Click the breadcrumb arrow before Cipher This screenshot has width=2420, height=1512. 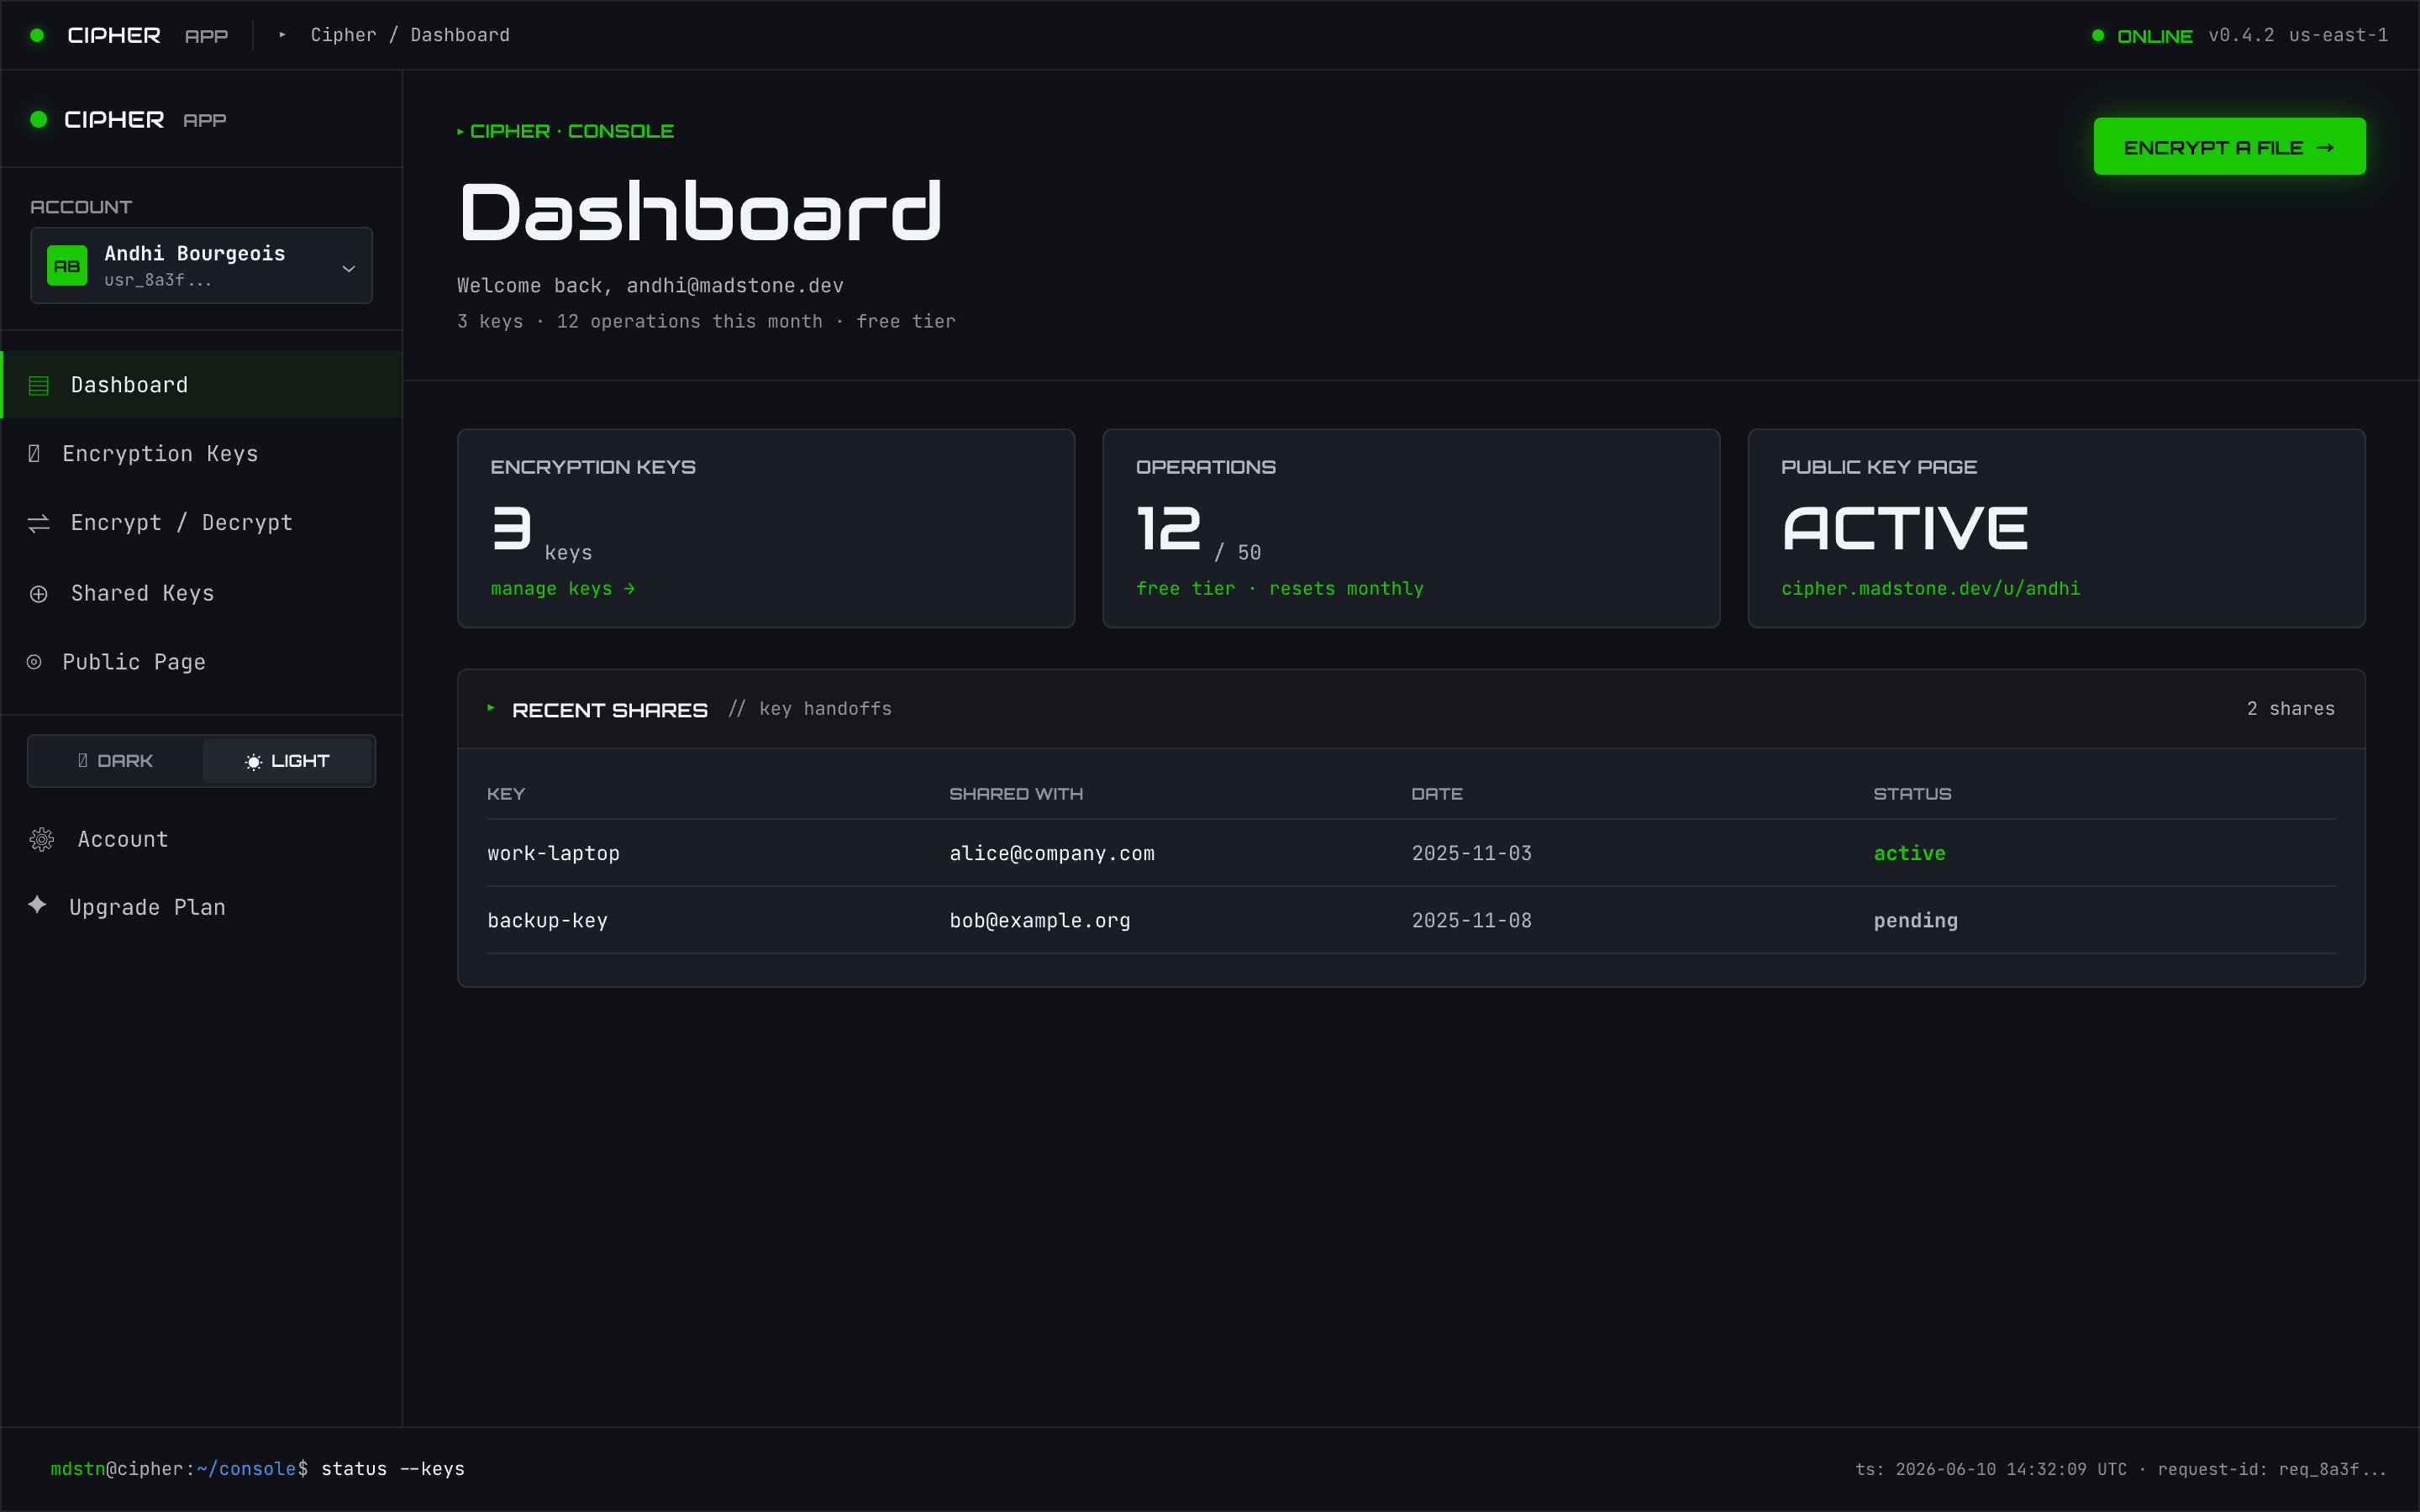pos(283,35)
